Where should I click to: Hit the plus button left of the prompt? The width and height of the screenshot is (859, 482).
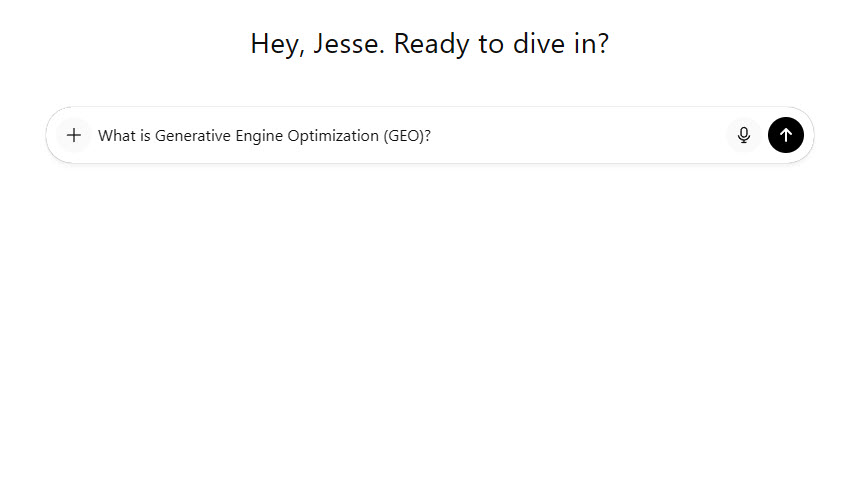[x=73, y=135]
